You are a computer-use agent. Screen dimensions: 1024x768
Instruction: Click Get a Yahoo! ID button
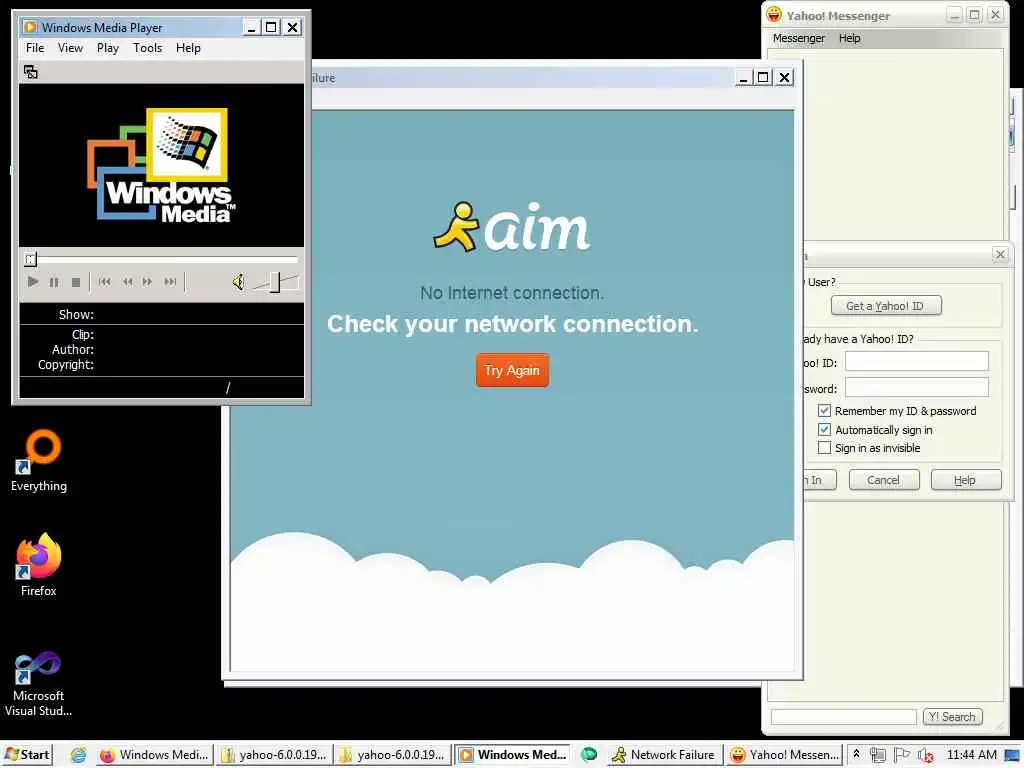(x=886, y=306)
